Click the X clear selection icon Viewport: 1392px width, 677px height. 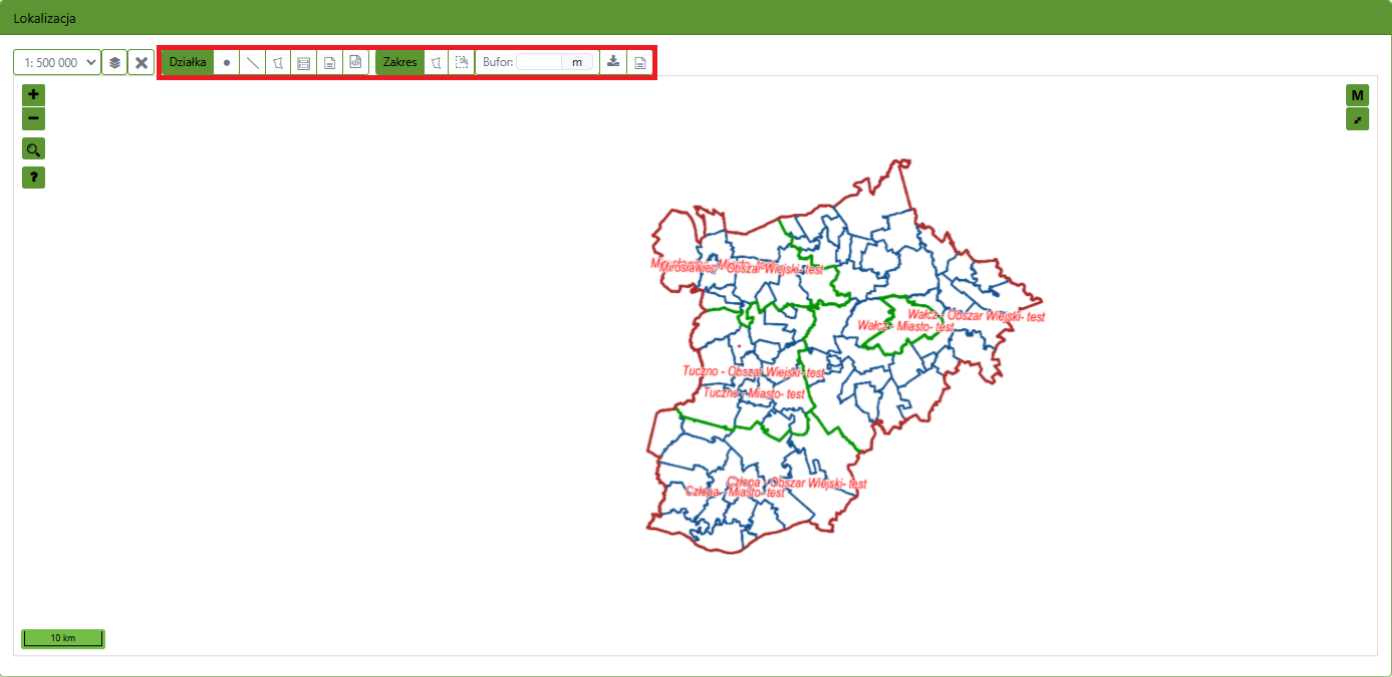tap(141, 62)
